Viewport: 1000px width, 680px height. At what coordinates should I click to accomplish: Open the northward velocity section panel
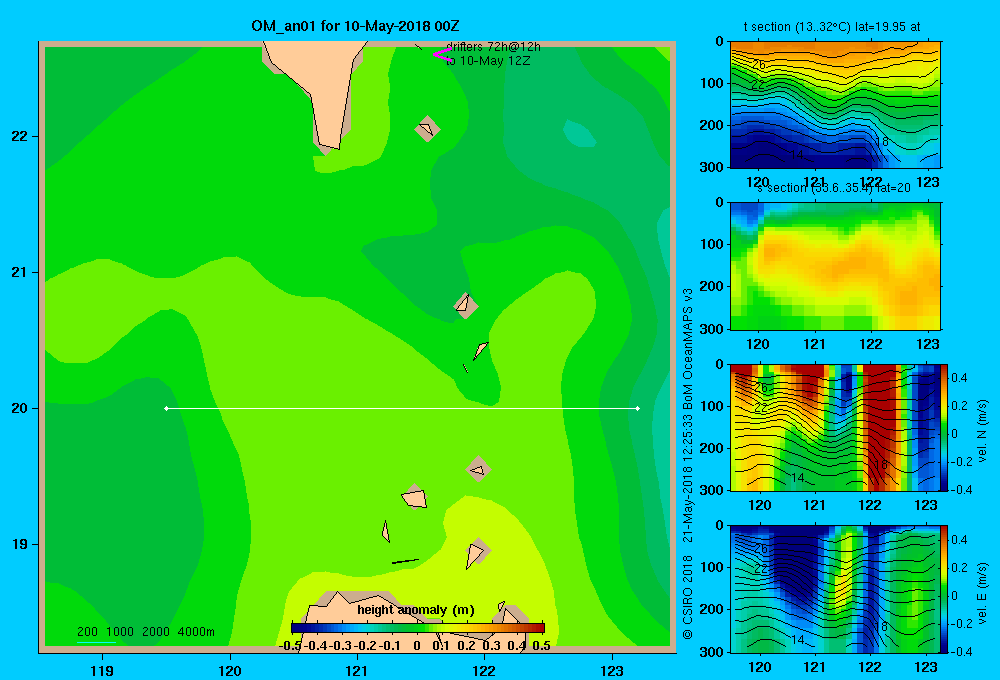835,427
